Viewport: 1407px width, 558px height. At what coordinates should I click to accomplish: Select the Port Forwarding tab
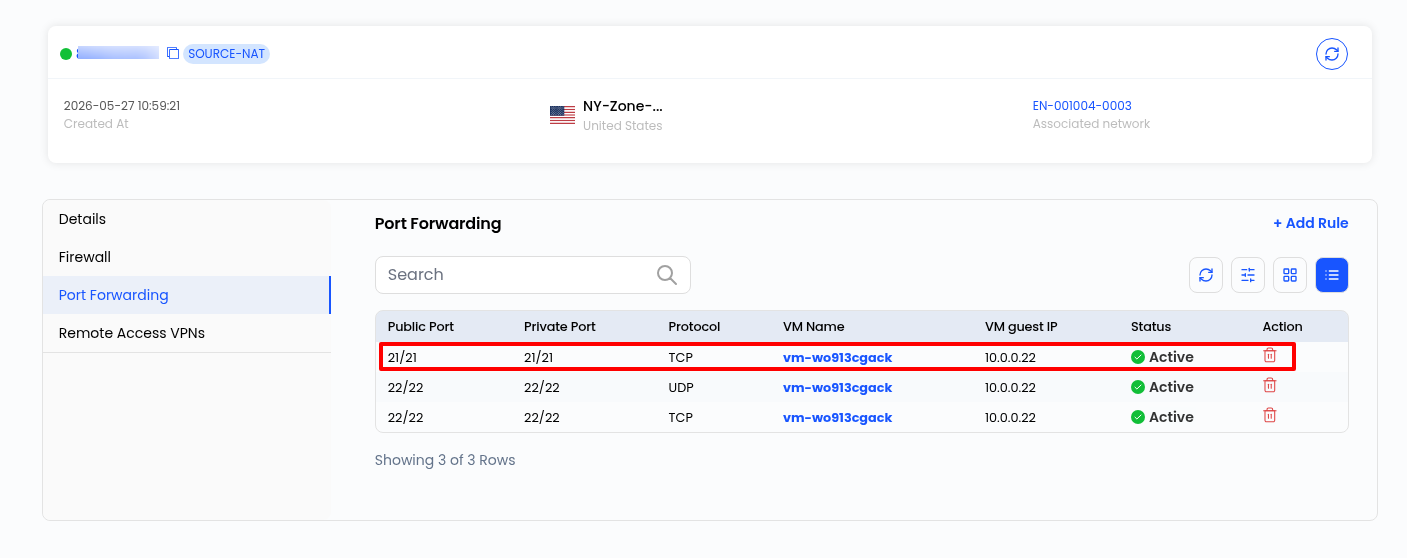(x=186, y=295)
